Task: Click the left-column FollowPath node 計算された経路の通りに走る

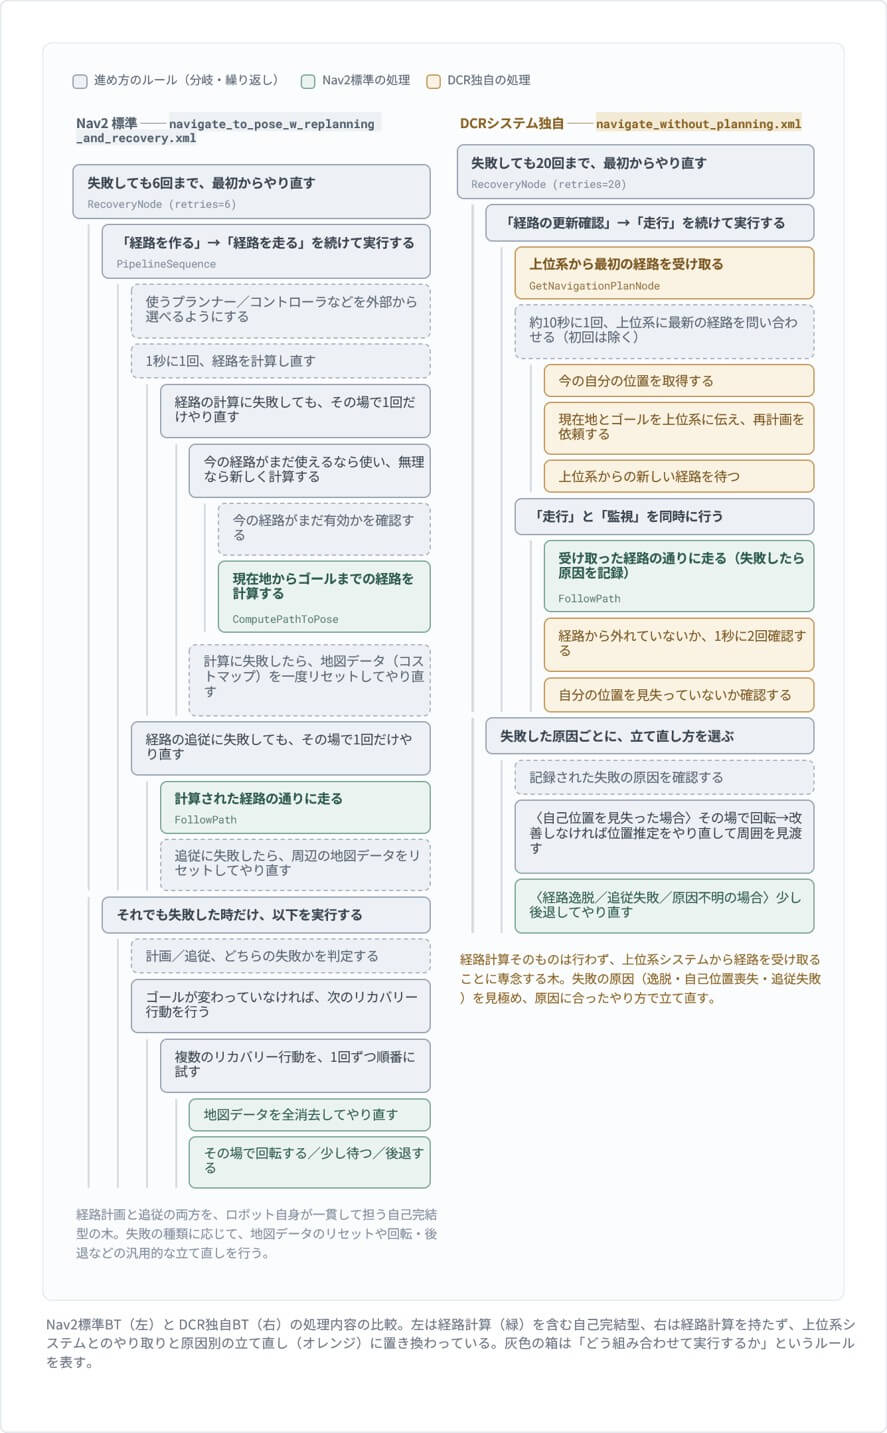Action: 295,807
